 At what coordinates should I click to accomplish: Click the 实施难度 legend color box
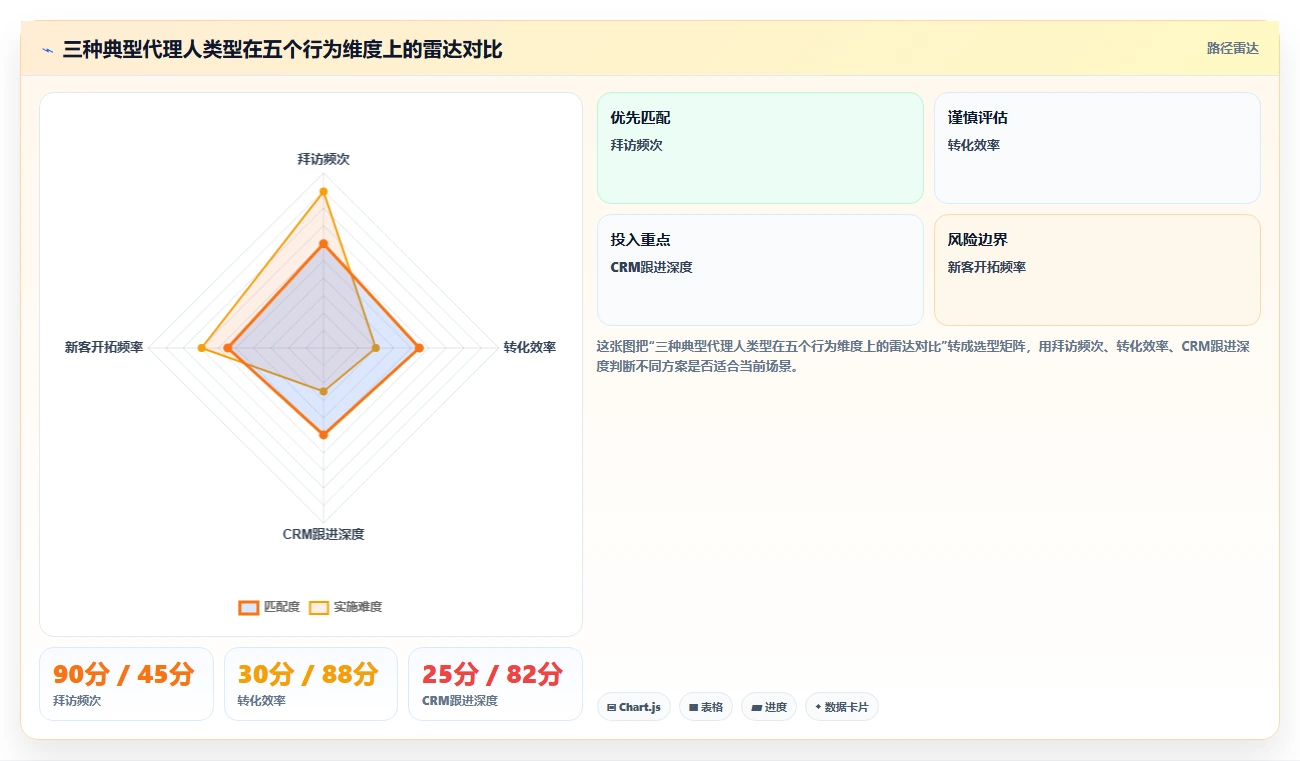[x=319, y=607]
